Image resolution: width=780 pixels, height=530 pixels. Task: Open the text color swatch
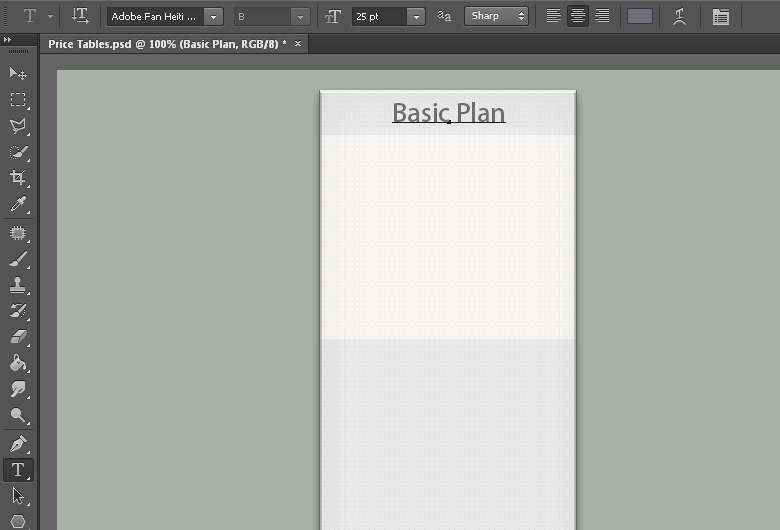click(640, 16)
